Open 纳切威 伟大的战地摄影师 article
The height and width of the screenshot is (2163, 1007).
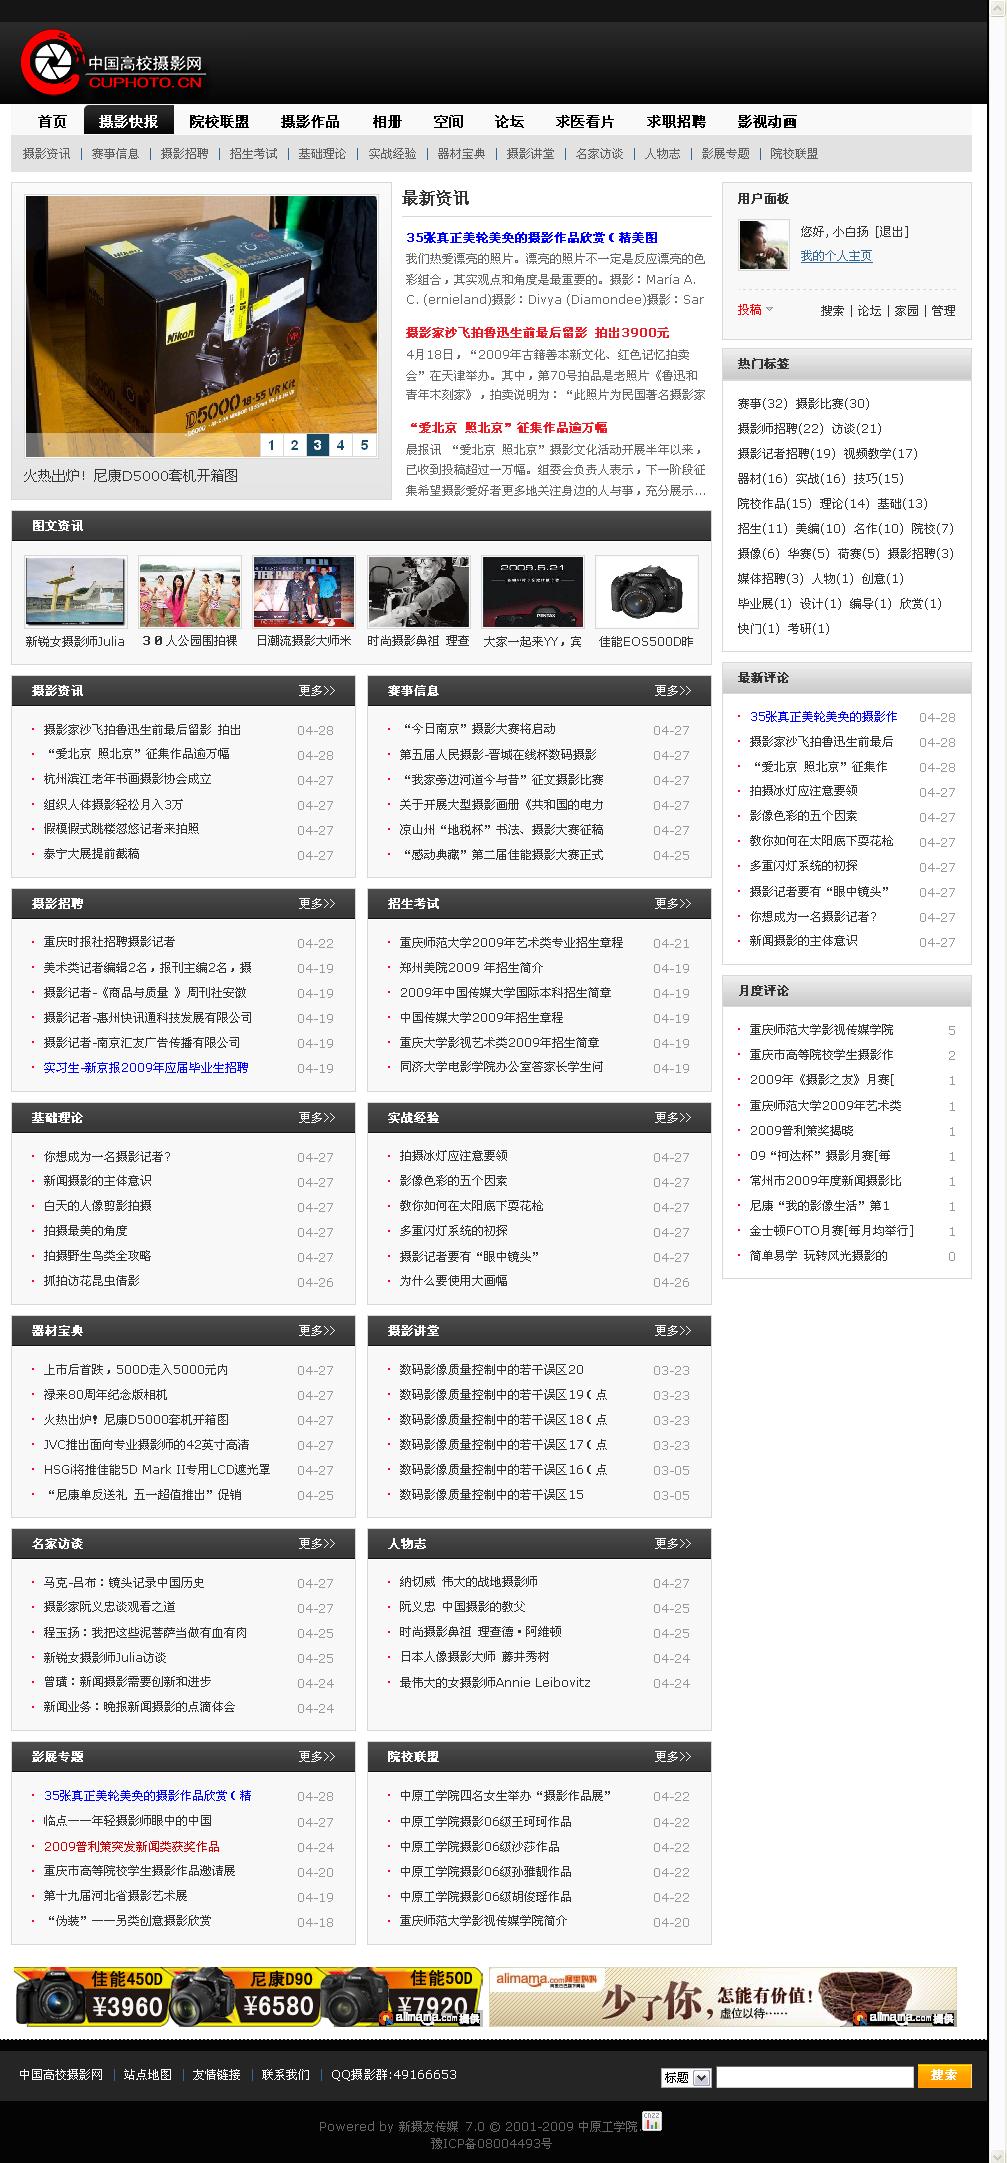click(x=468, y=1581)
